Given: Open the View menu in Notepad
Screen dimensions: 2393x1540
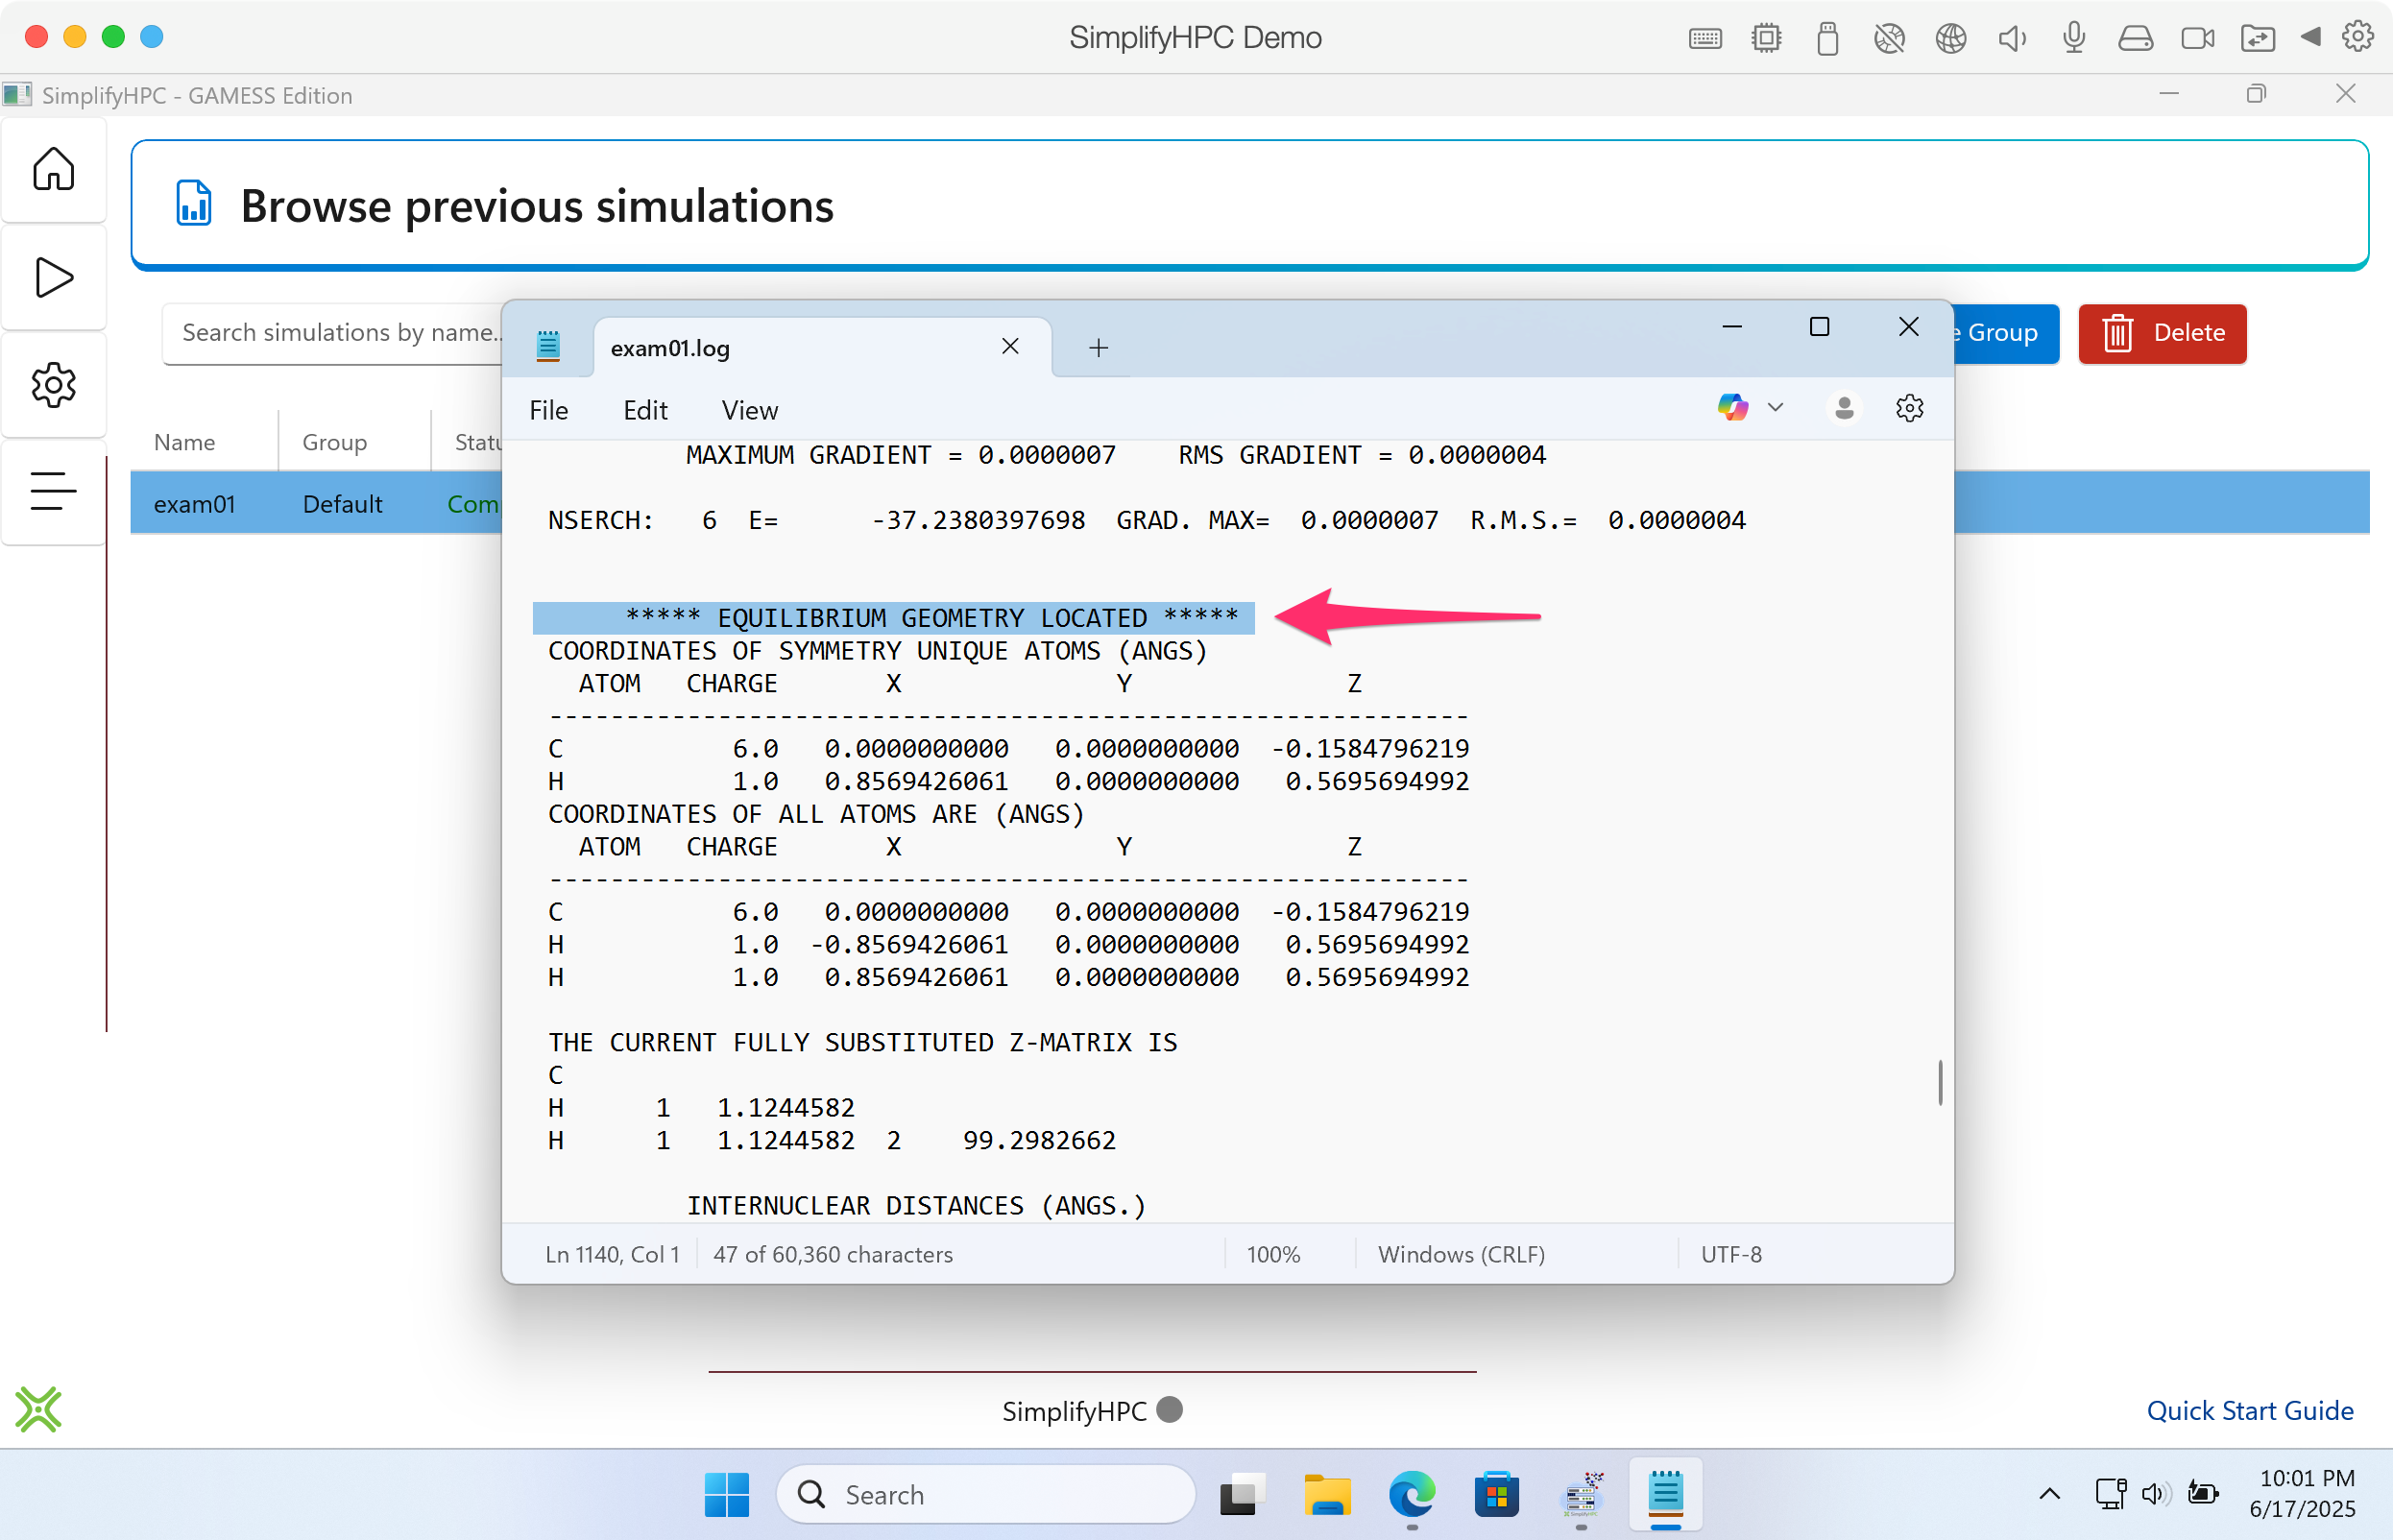Looking at the screenshot, I should [x=749, y=410].
